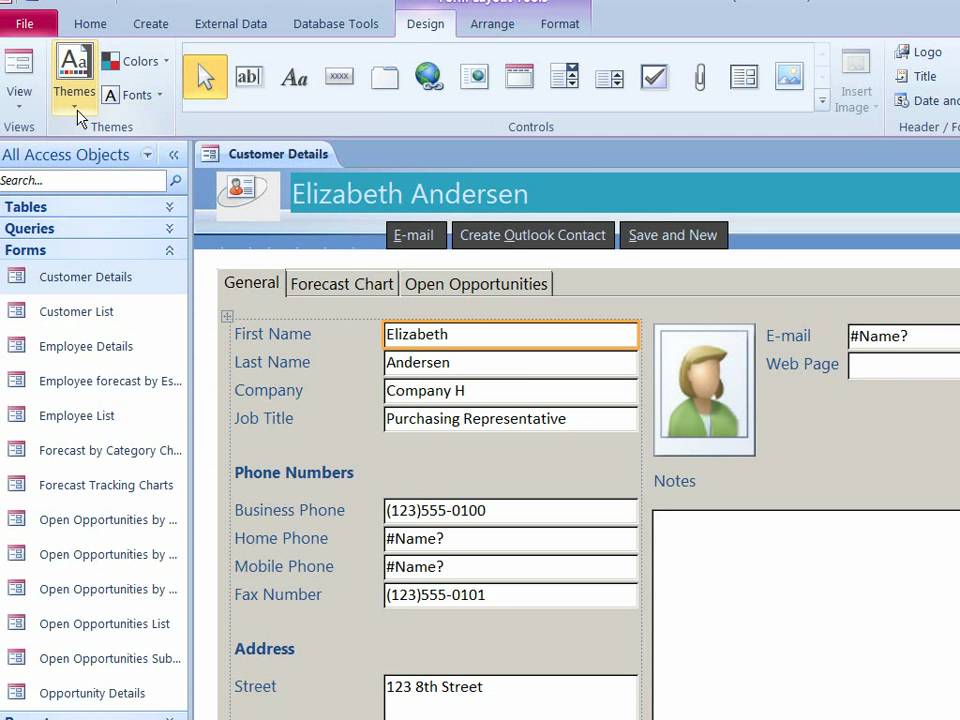Click the Job Title field
Viewport: 960px width, 720px height.
pos(511,419)
